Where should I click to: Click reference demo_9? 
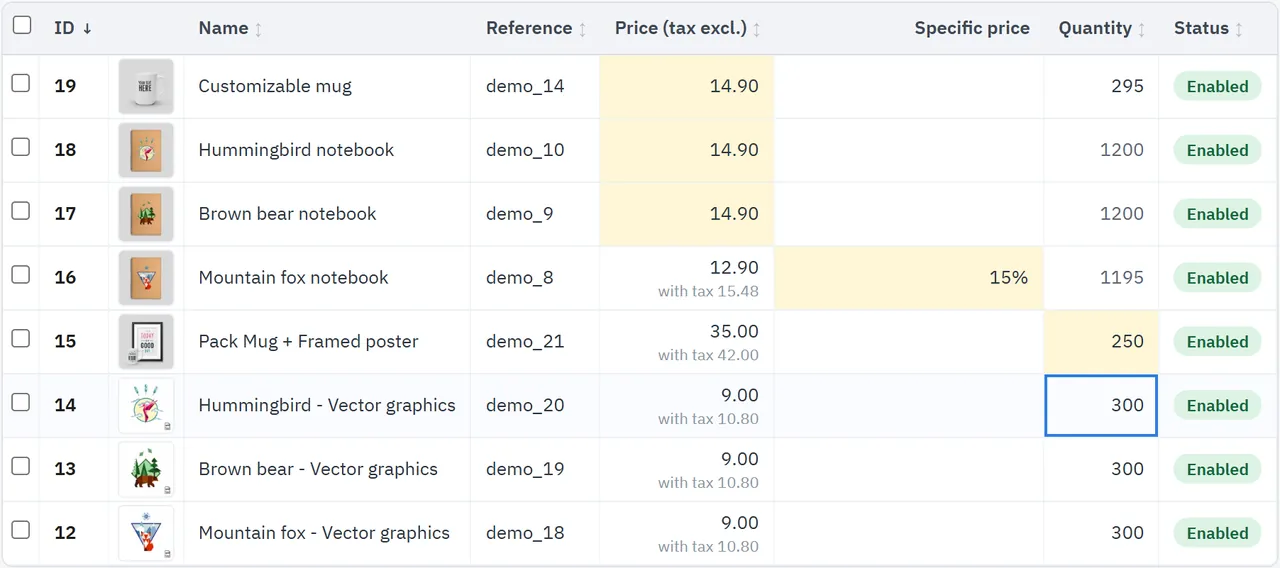(x=519, y=214)
